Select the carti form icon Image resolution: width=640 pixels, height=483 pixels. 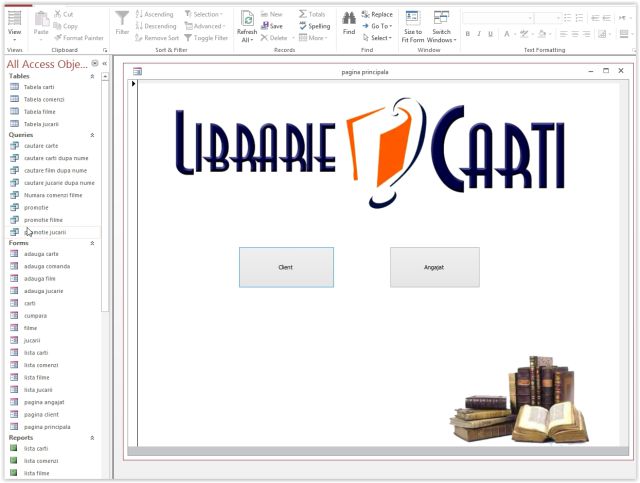14,303
